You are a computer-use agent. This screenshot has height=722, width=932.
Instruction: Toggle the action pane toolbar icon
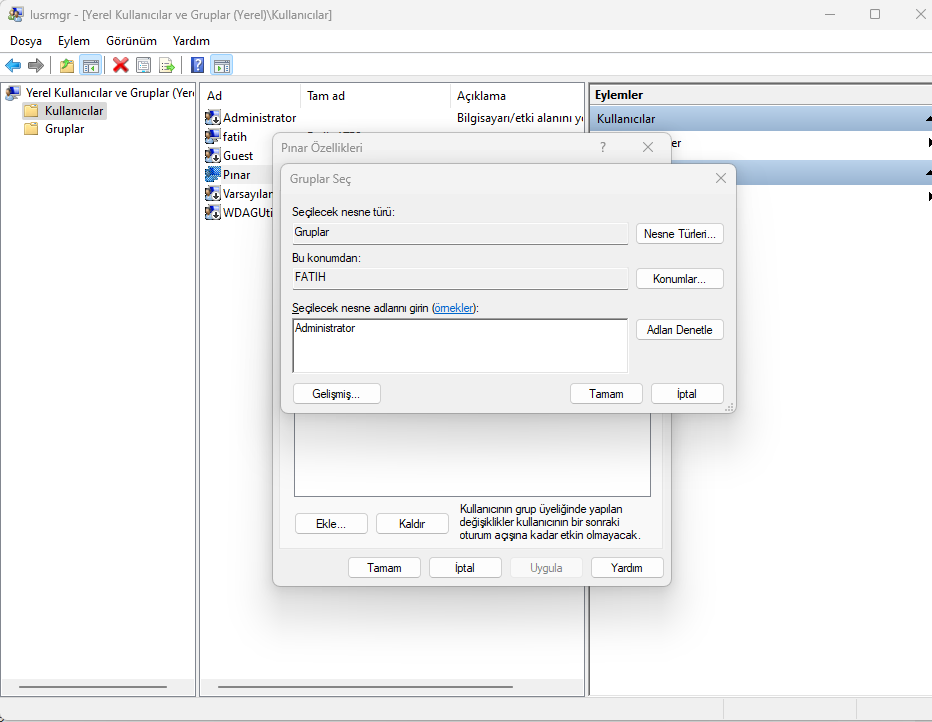(222, 65)
